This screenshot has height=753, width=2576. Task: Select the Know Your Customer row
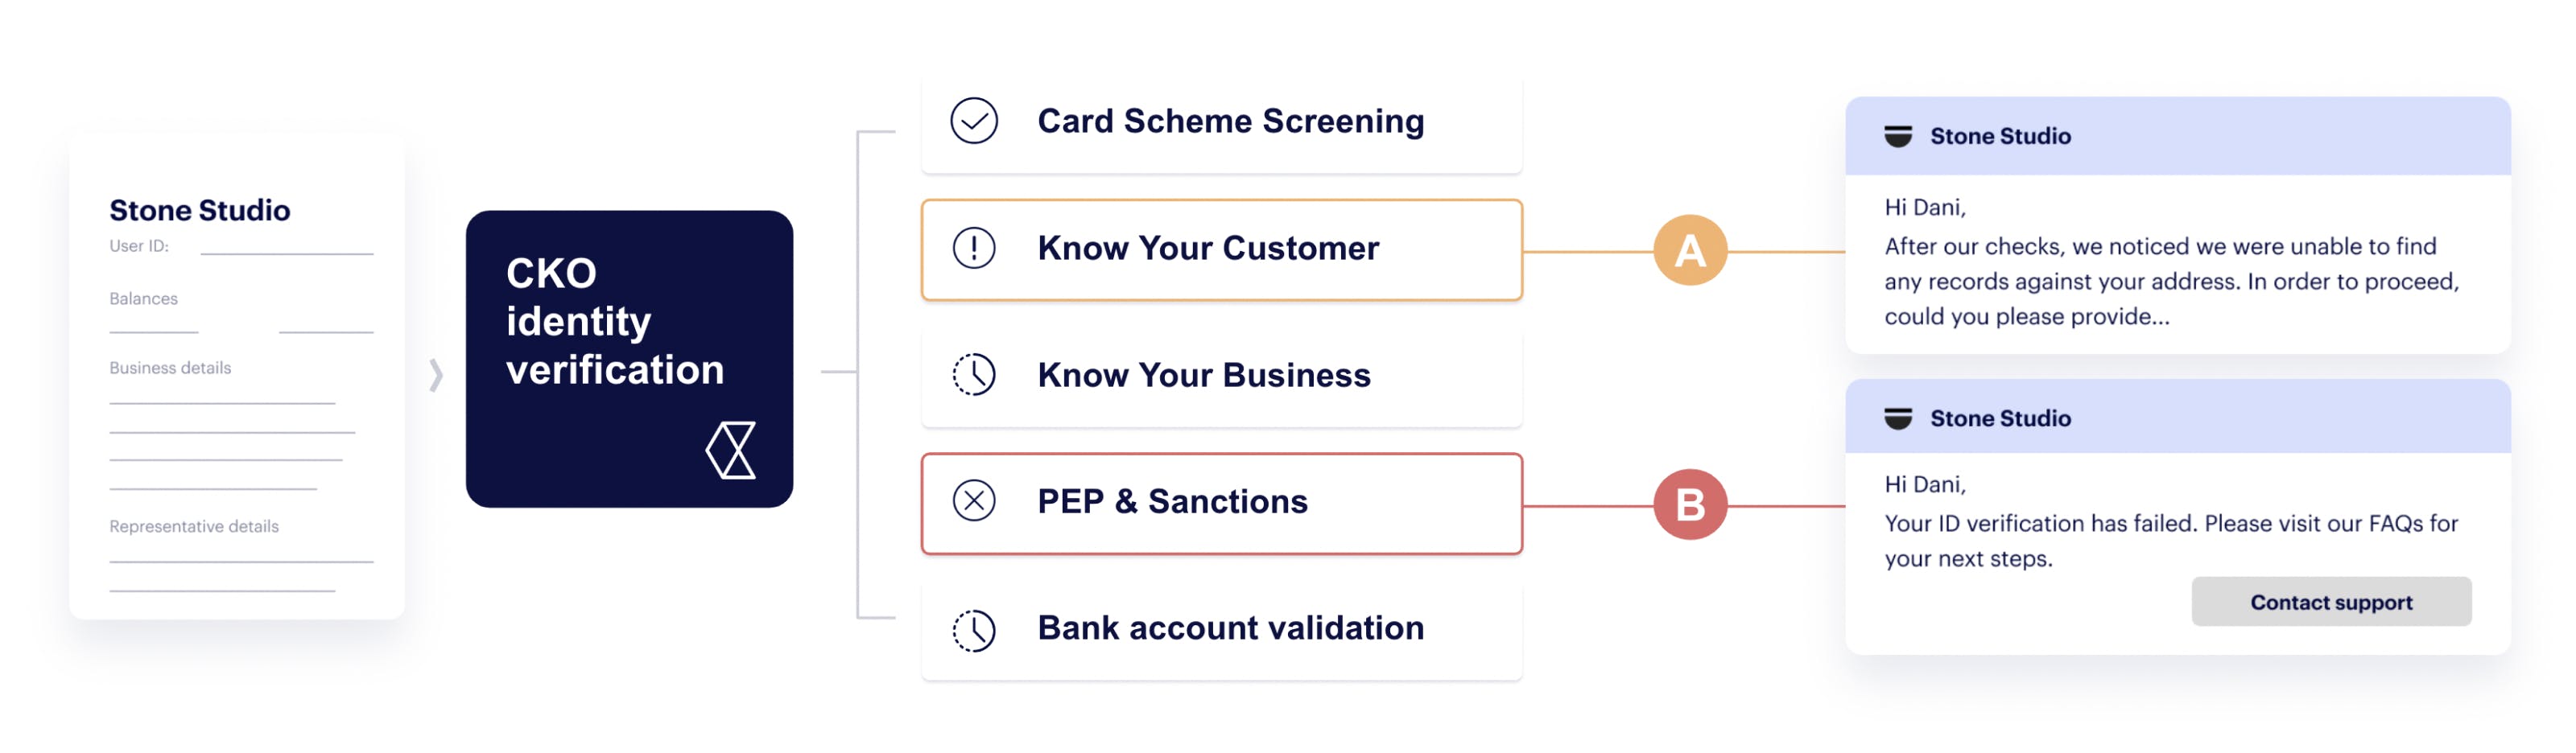(1221, 250)
